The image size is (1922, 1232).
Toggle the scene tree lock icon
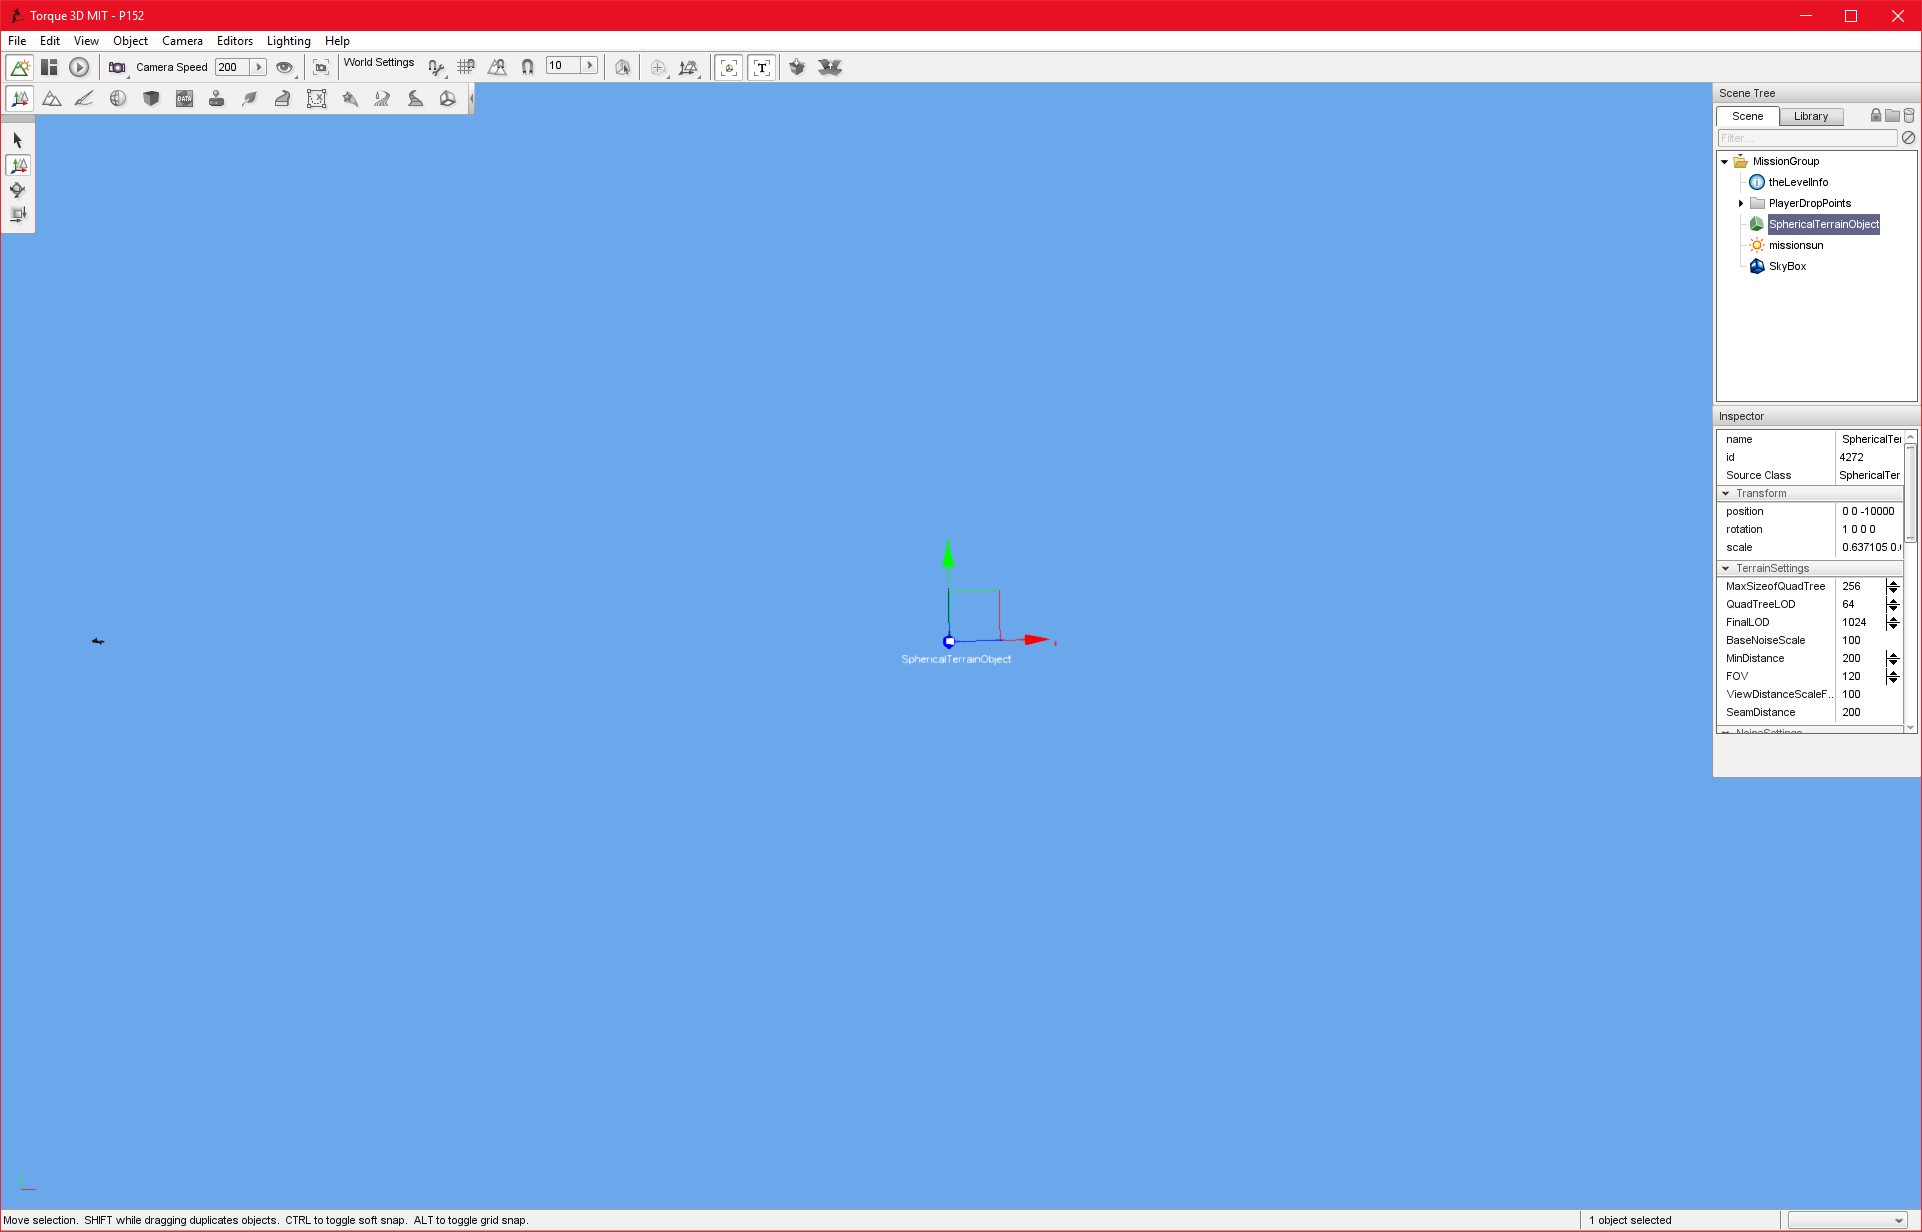point(1876,115)
